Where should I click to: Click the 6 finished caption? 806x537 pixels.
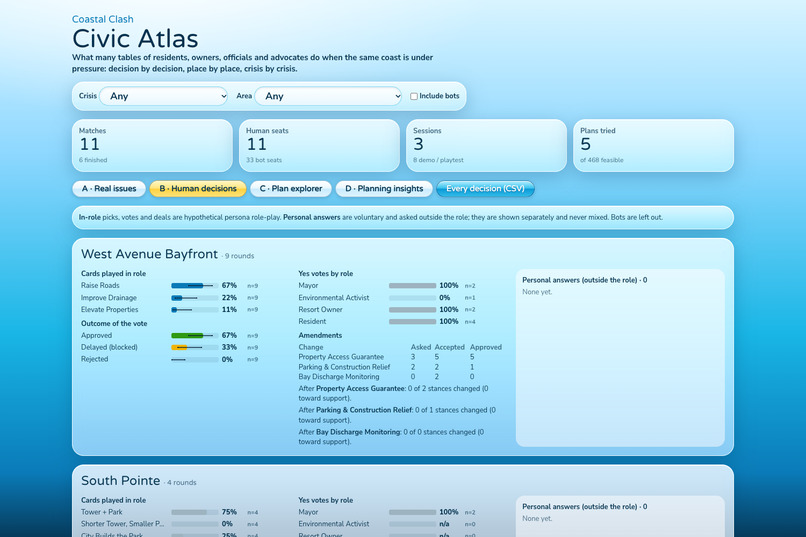click(x=93, y=160)
